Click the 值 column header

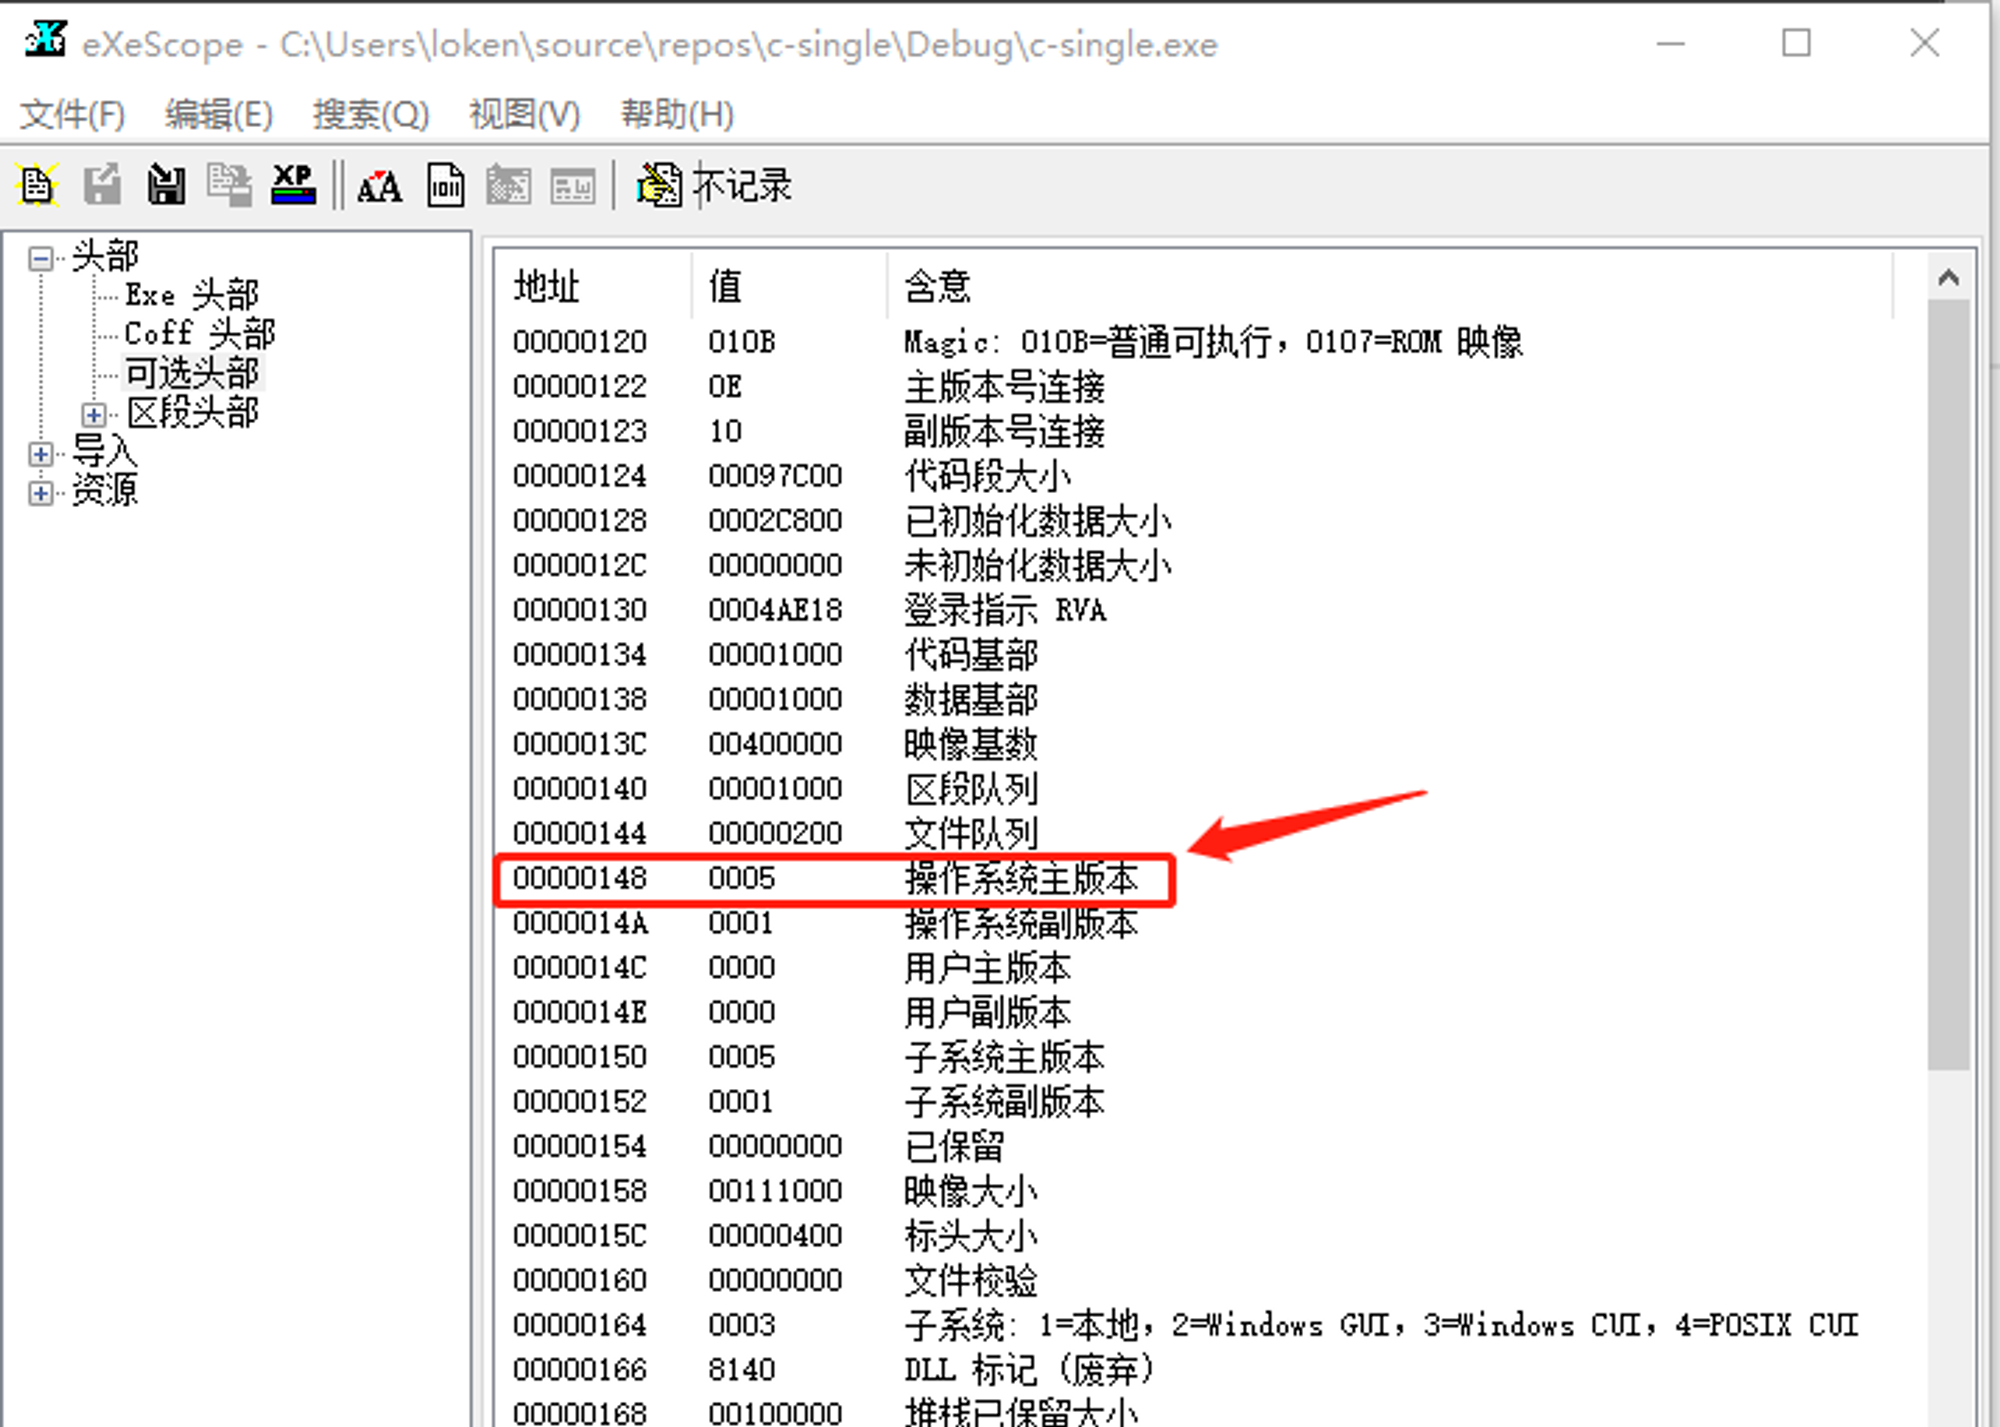[x=789, y=286]
